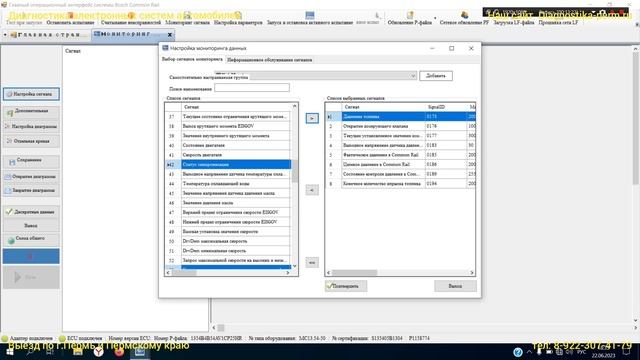Select row 46 in the signal list
Viewport: 640px width, 360px height.
228,203
